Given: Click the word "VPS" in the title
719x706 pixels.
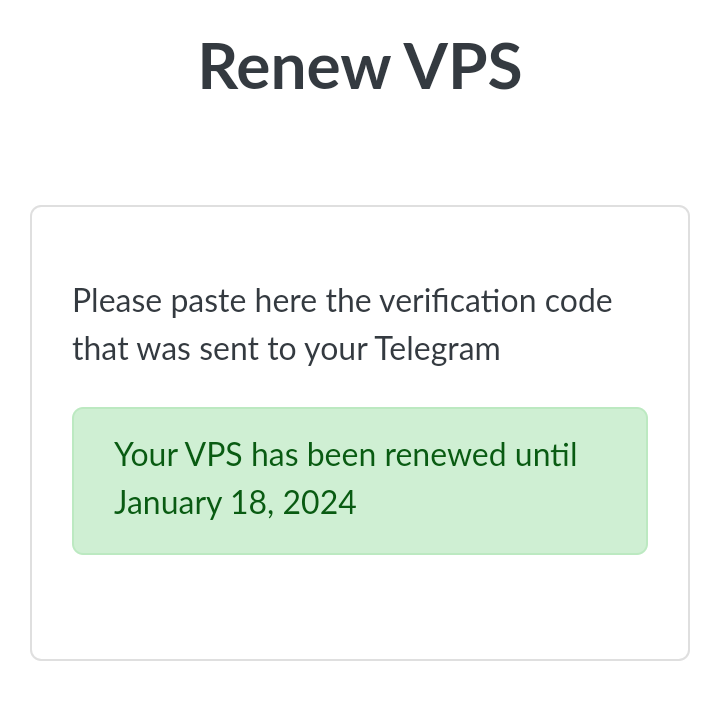Looking at the screenshot, I should [462, 66].
